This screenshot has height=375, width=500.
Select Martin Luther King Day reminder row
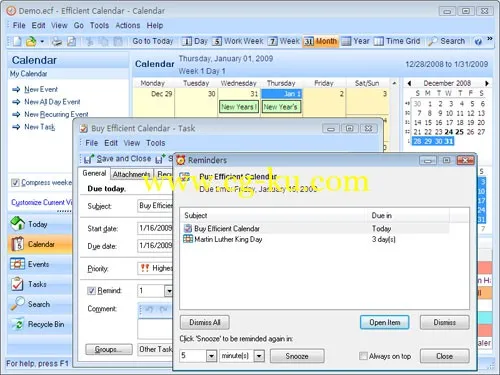(x=316, y=239)
